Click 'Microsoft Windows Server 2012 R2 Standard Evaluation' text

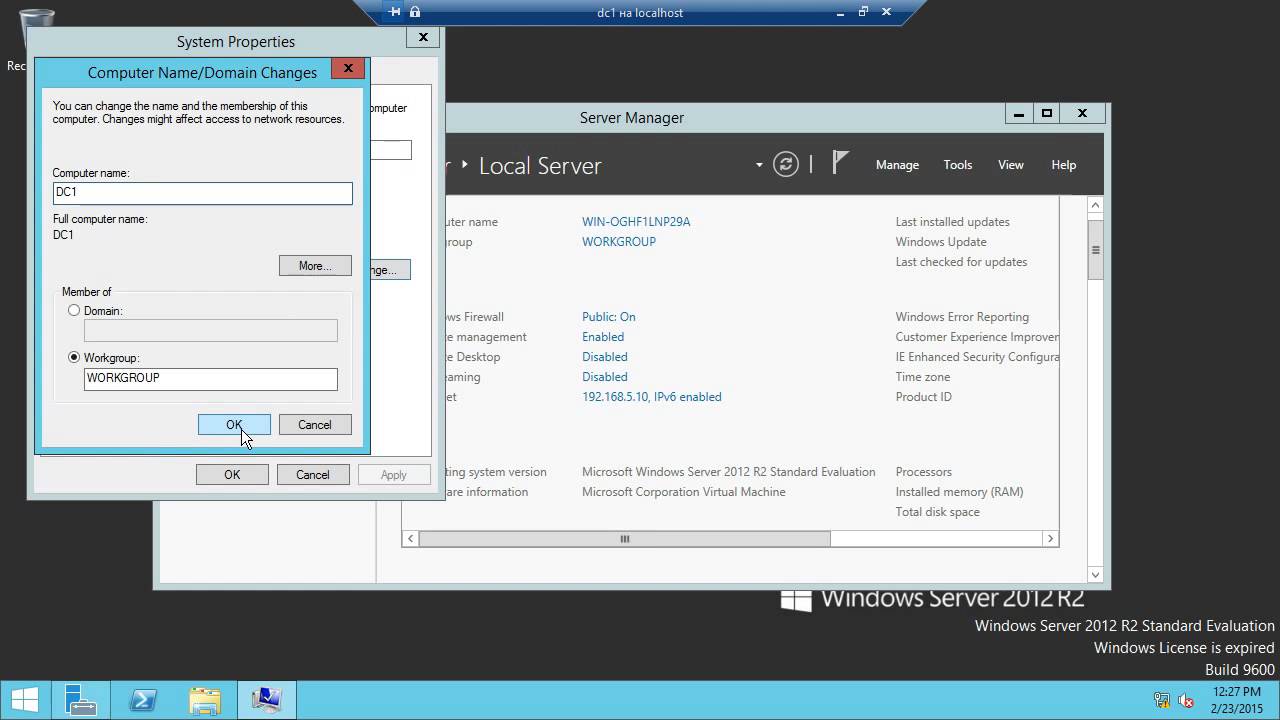point(729,472)
